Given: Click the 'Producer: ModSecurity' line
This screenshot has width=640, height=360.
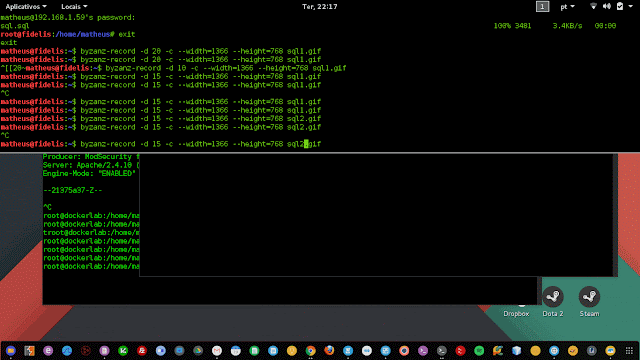Looking at the screenshot, I should [x=91, y=157].
